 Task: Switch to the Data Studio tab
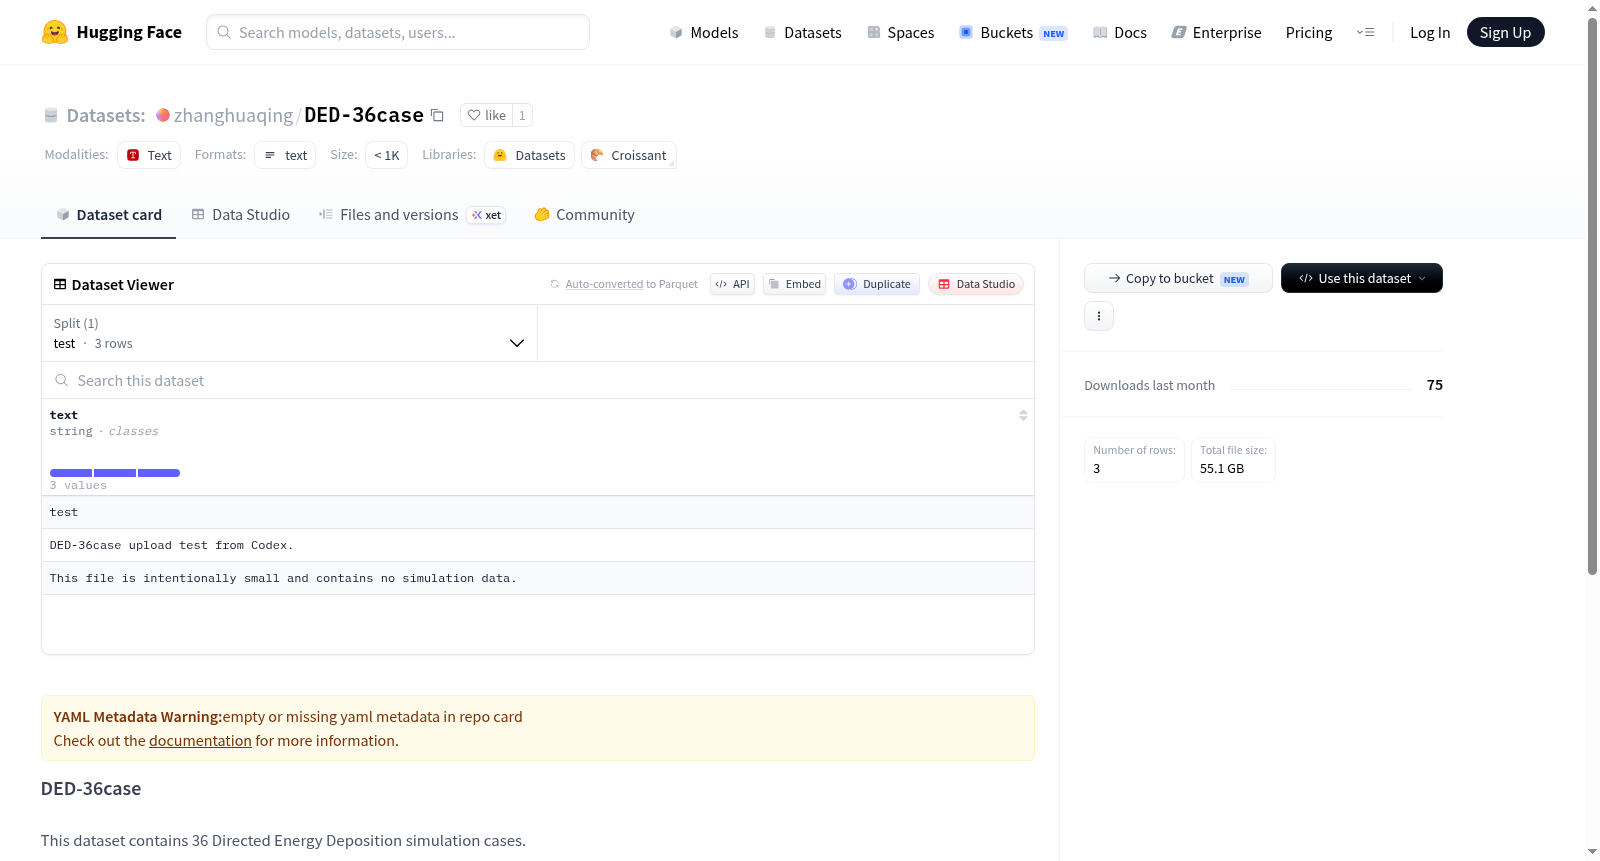click(x=241, y=215)
